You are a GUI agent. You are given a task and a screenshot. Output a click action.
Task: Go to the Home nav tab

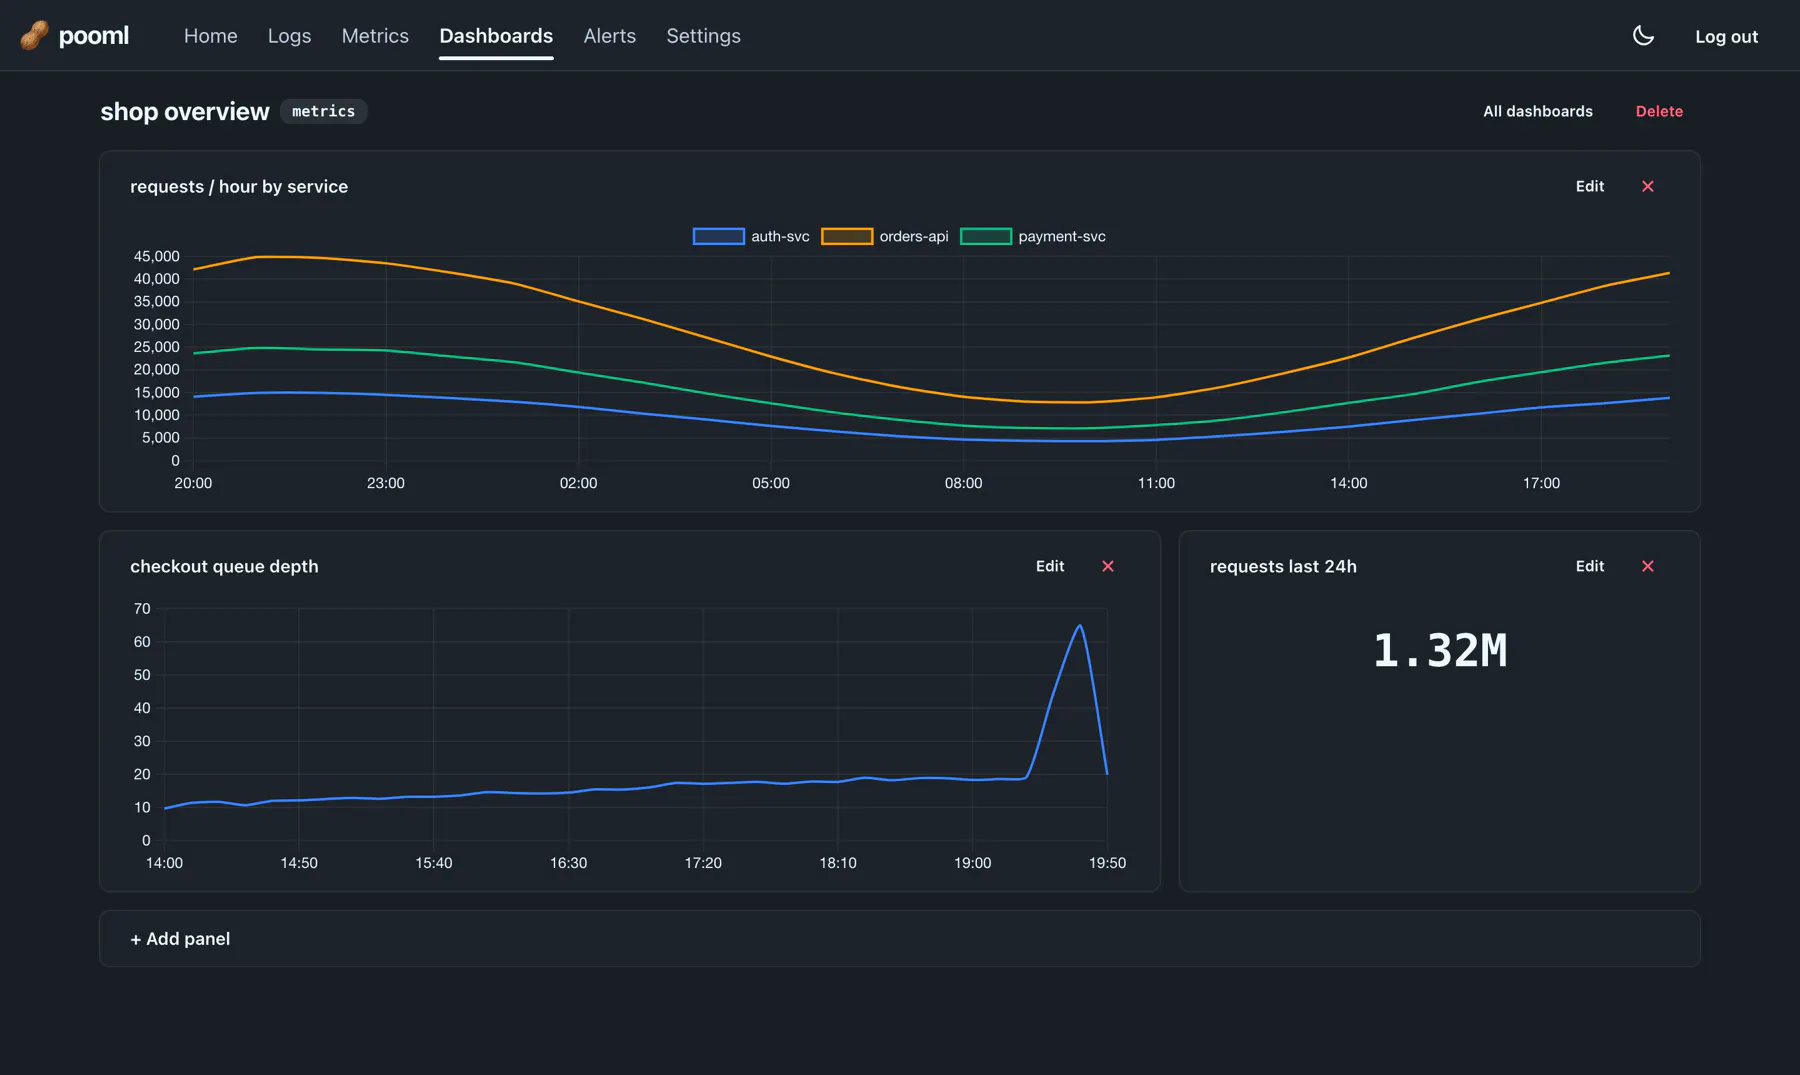tap(211, 36)
